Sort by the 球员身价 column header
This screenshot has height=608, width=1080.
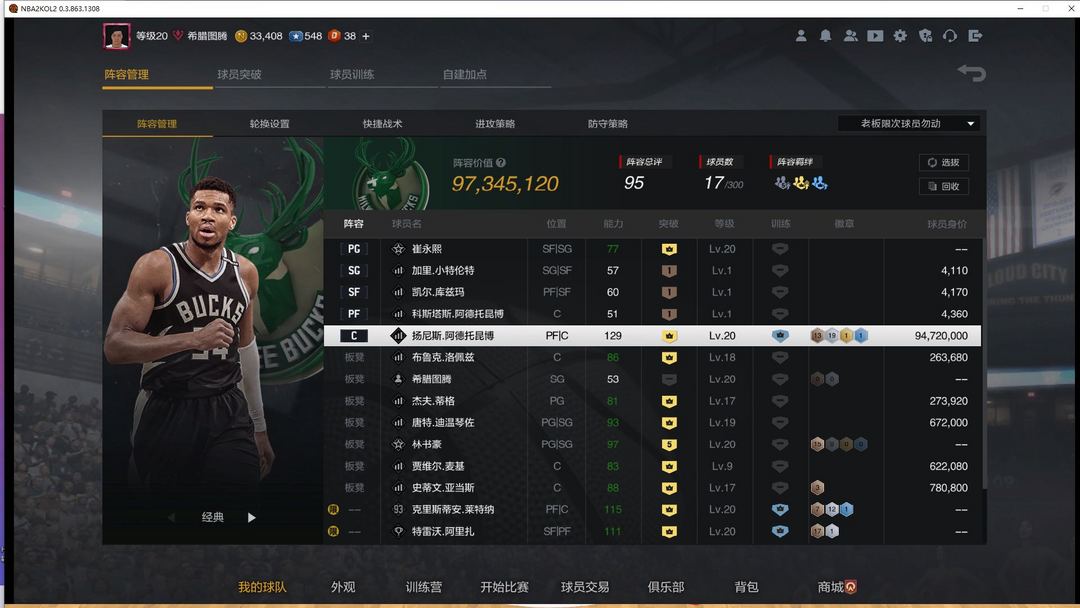tap(946, 224)
